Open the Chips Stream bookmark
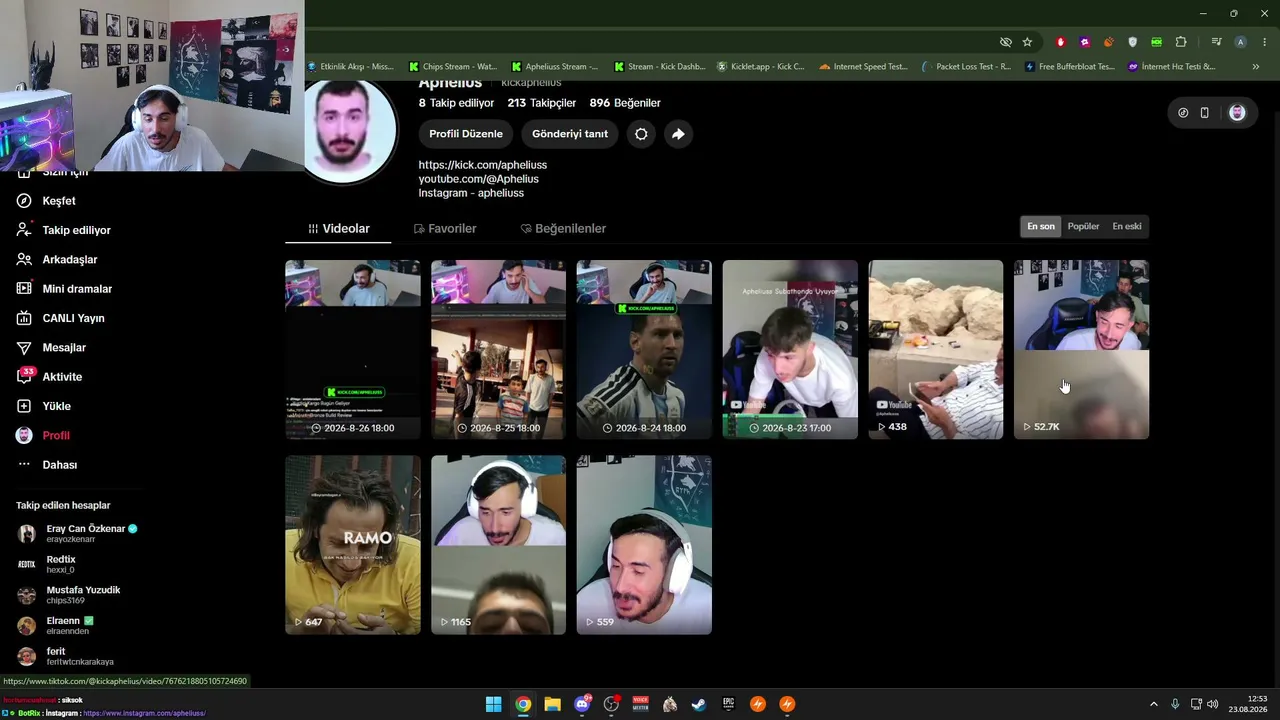Screen dimensions: 1280x720 coord(453,67)
